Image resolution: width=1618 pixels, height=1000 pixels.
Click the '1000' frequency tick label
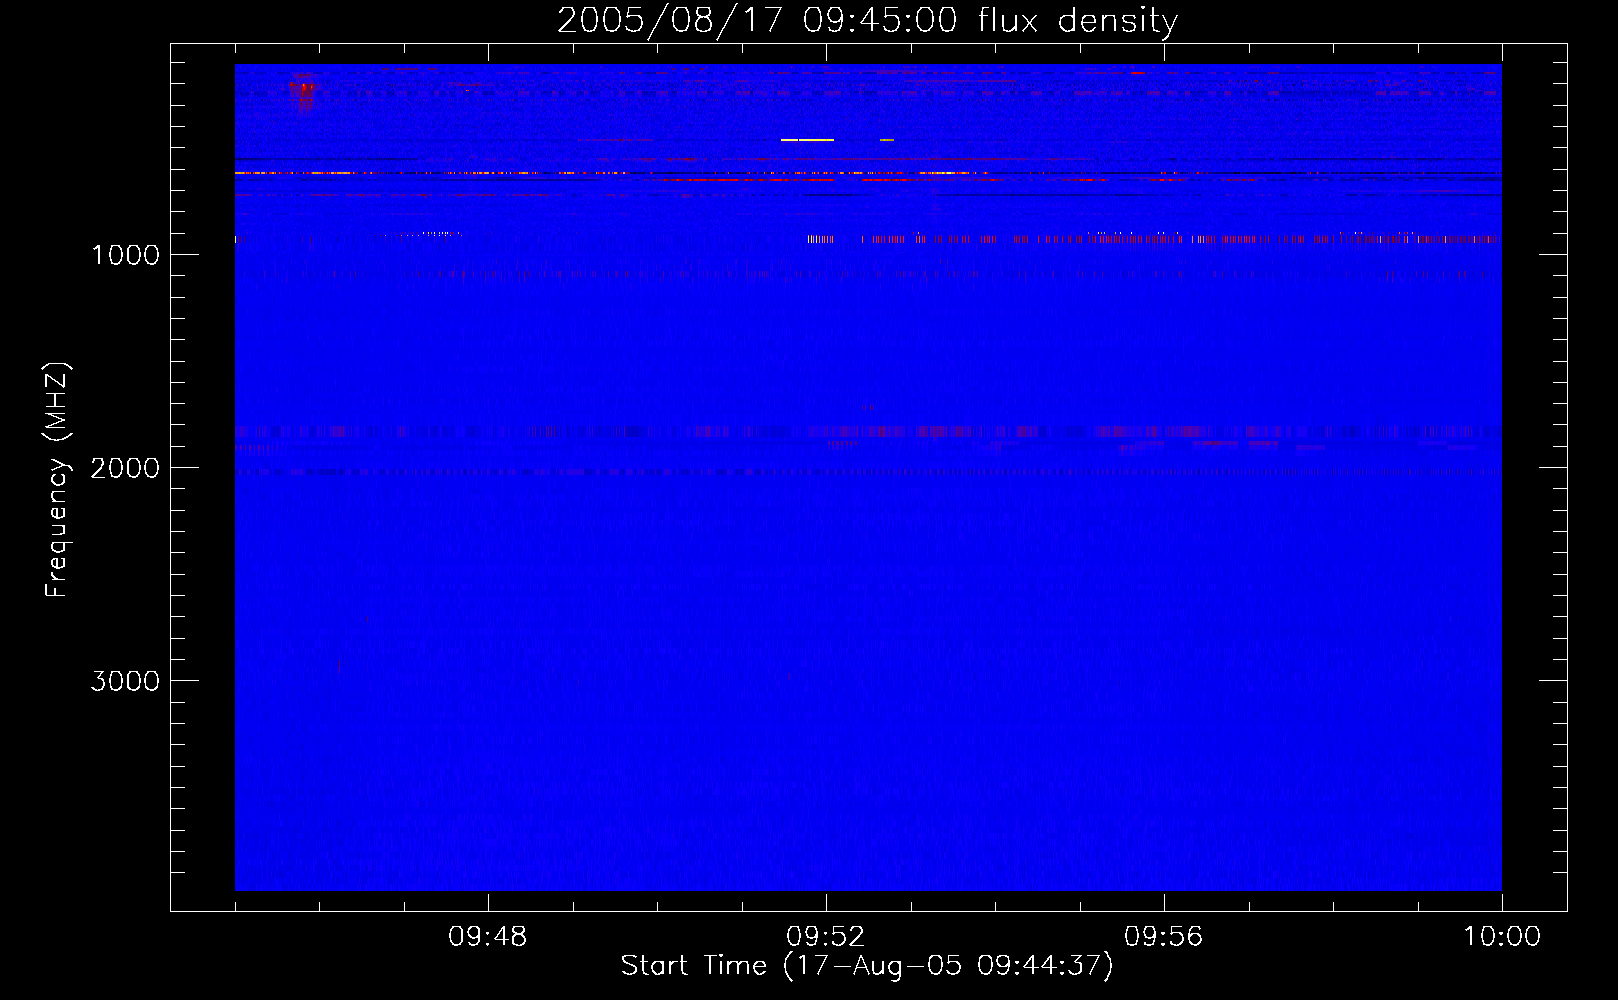[x=125, y=255]
